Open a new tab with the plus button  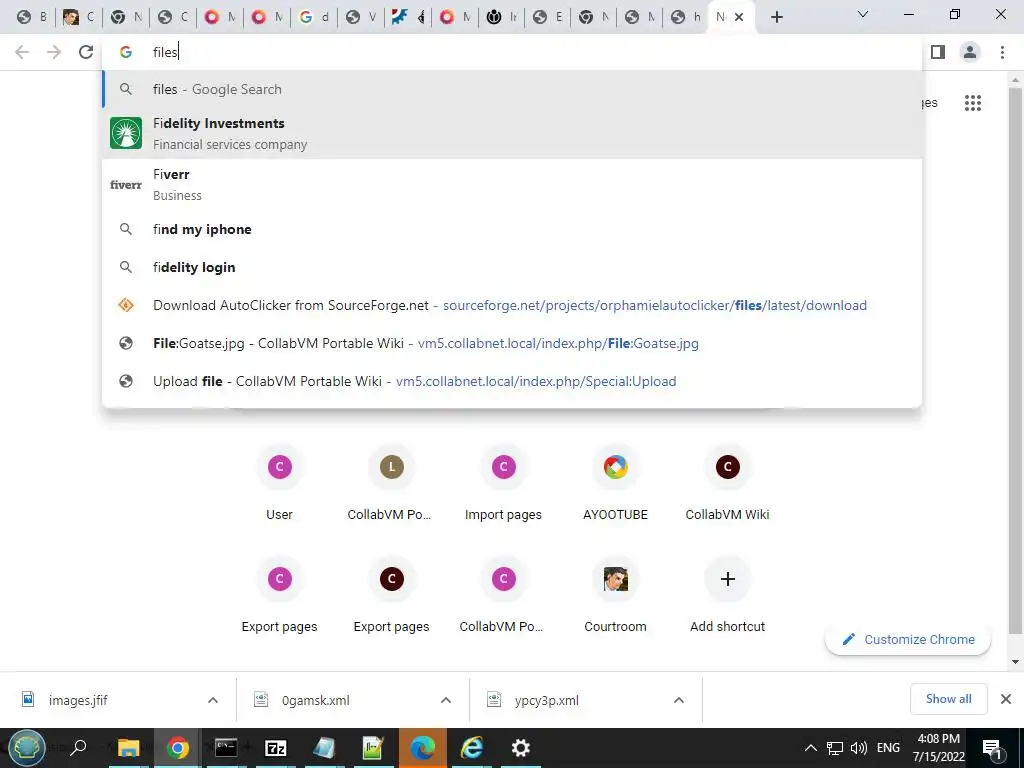pos(776,17)
